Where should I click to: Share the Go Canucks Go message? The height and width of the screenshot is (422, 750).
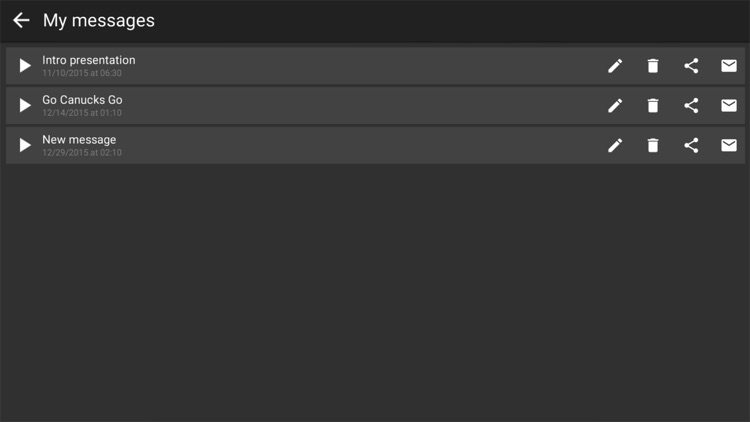pyautogui.click(x=691, y=105)
